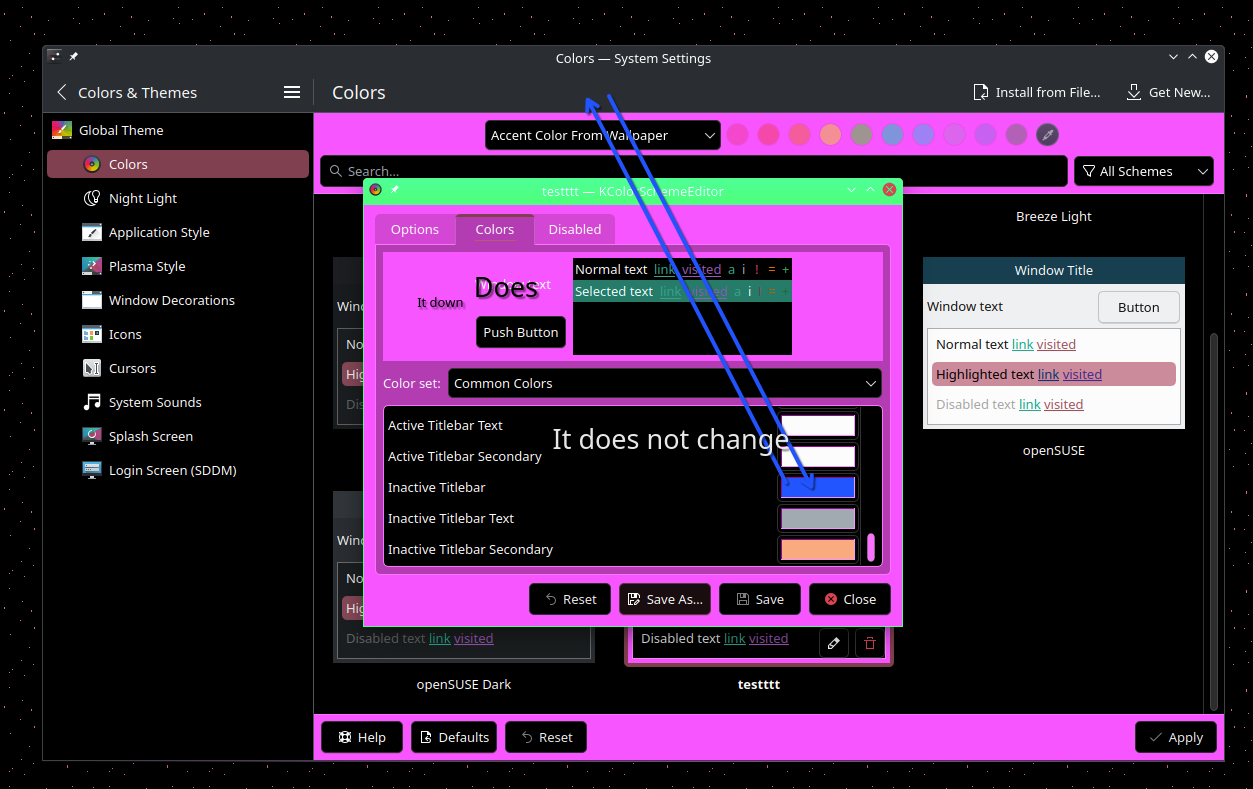Choose Active Titlebar Secondary color swatch
1253x789 pixels.
click(x=818, y=456)
